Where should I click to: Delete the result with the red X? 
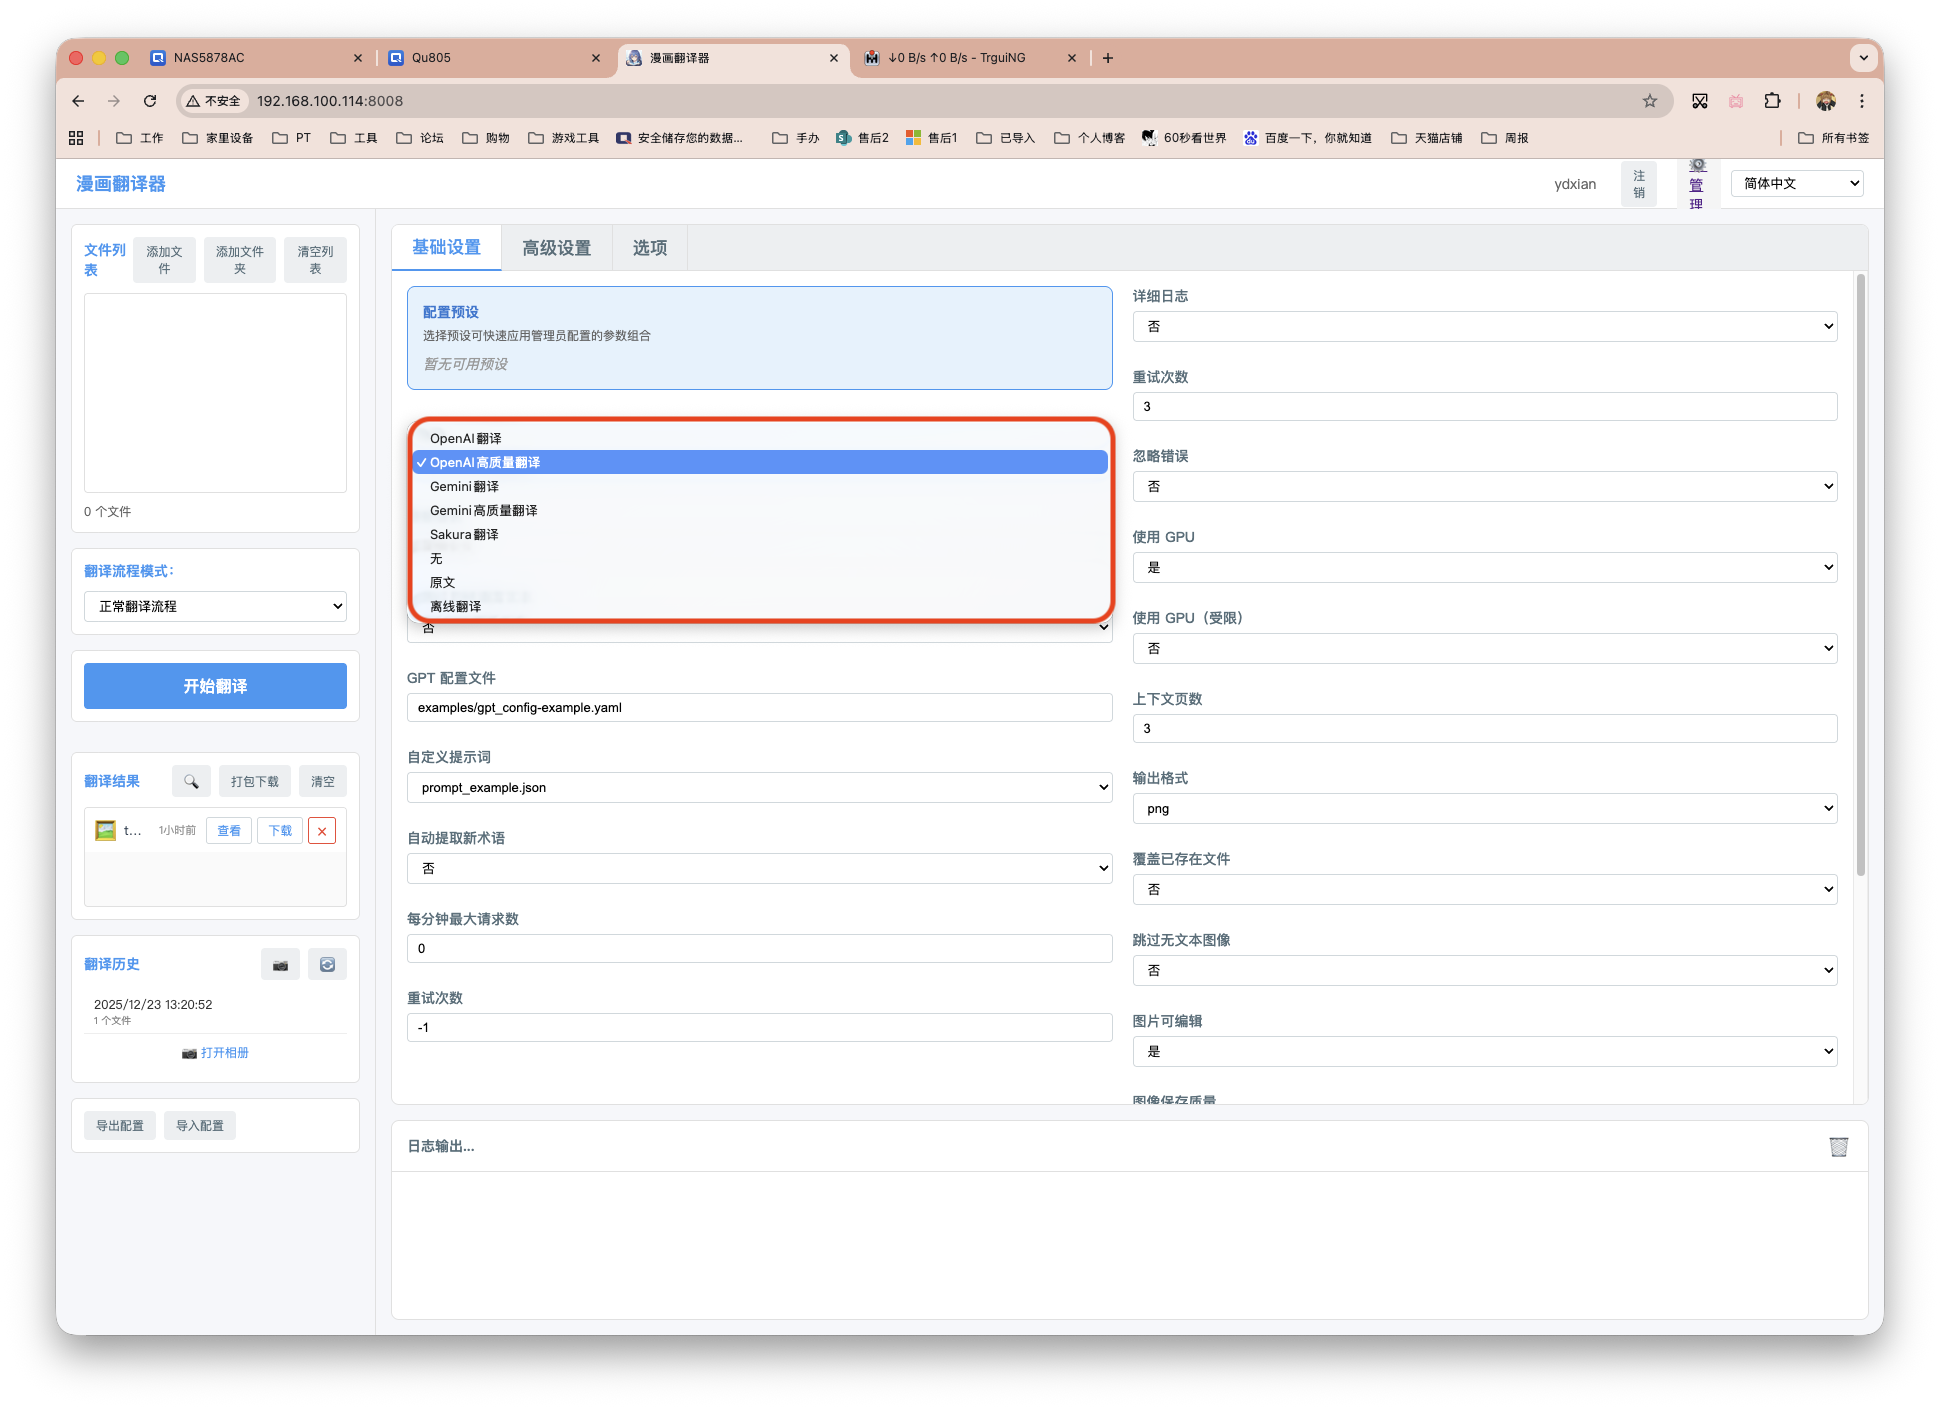[x=322, y=831]
